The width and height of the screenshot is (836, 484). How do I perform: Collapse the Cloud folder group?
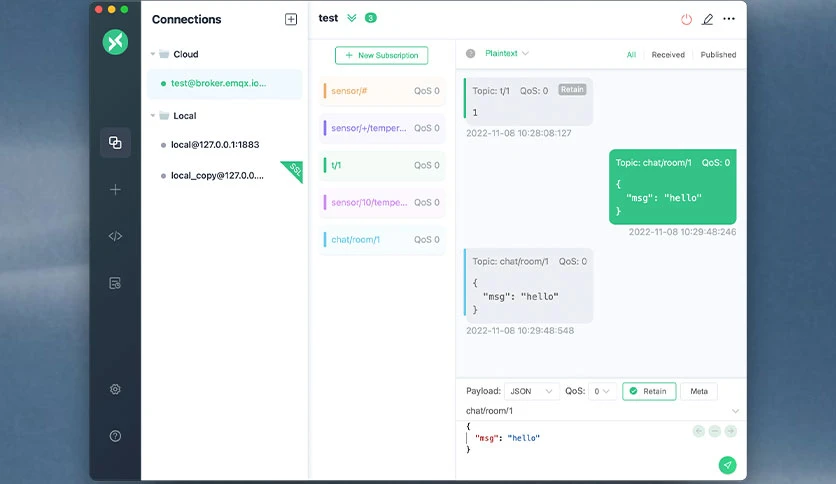click(153, 54)
